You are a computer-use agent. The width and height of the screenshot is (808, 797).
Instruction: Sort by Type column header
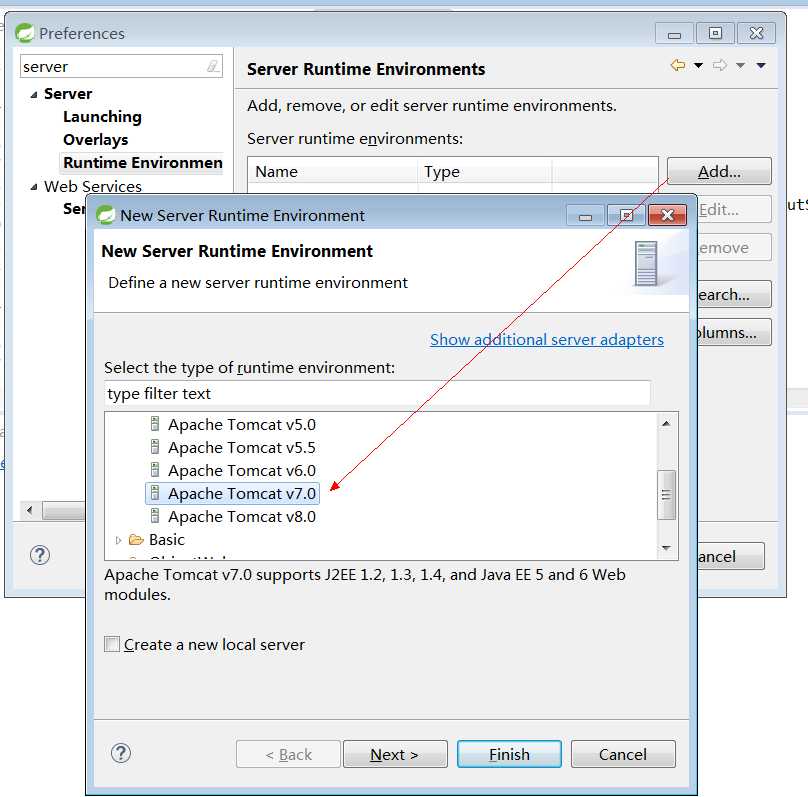click(x=484, y=172)
